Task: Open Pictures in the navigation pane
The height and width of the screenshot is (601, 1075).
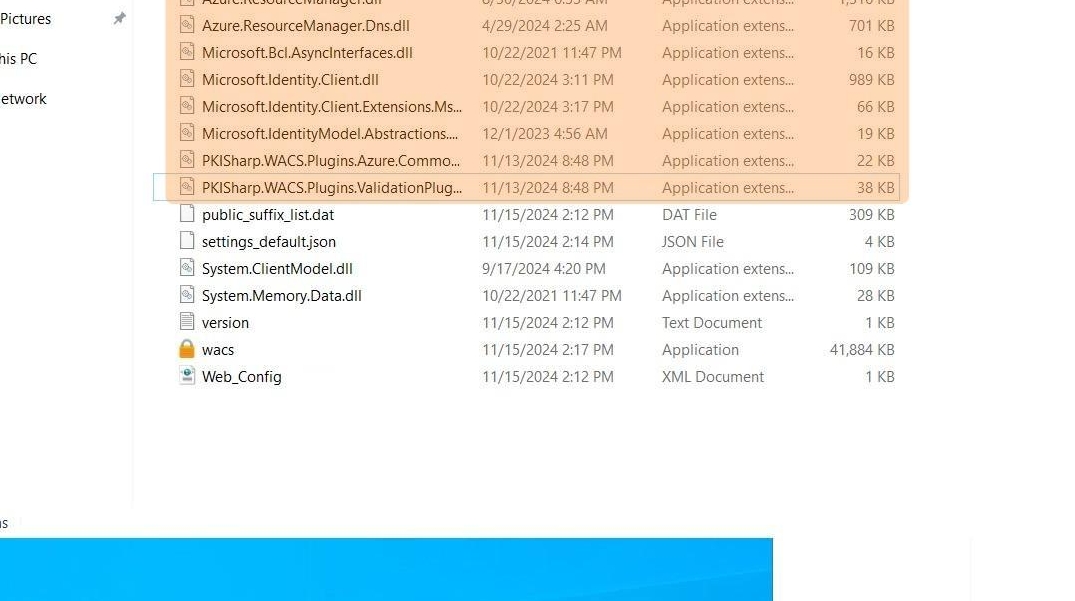Action: 25,19
